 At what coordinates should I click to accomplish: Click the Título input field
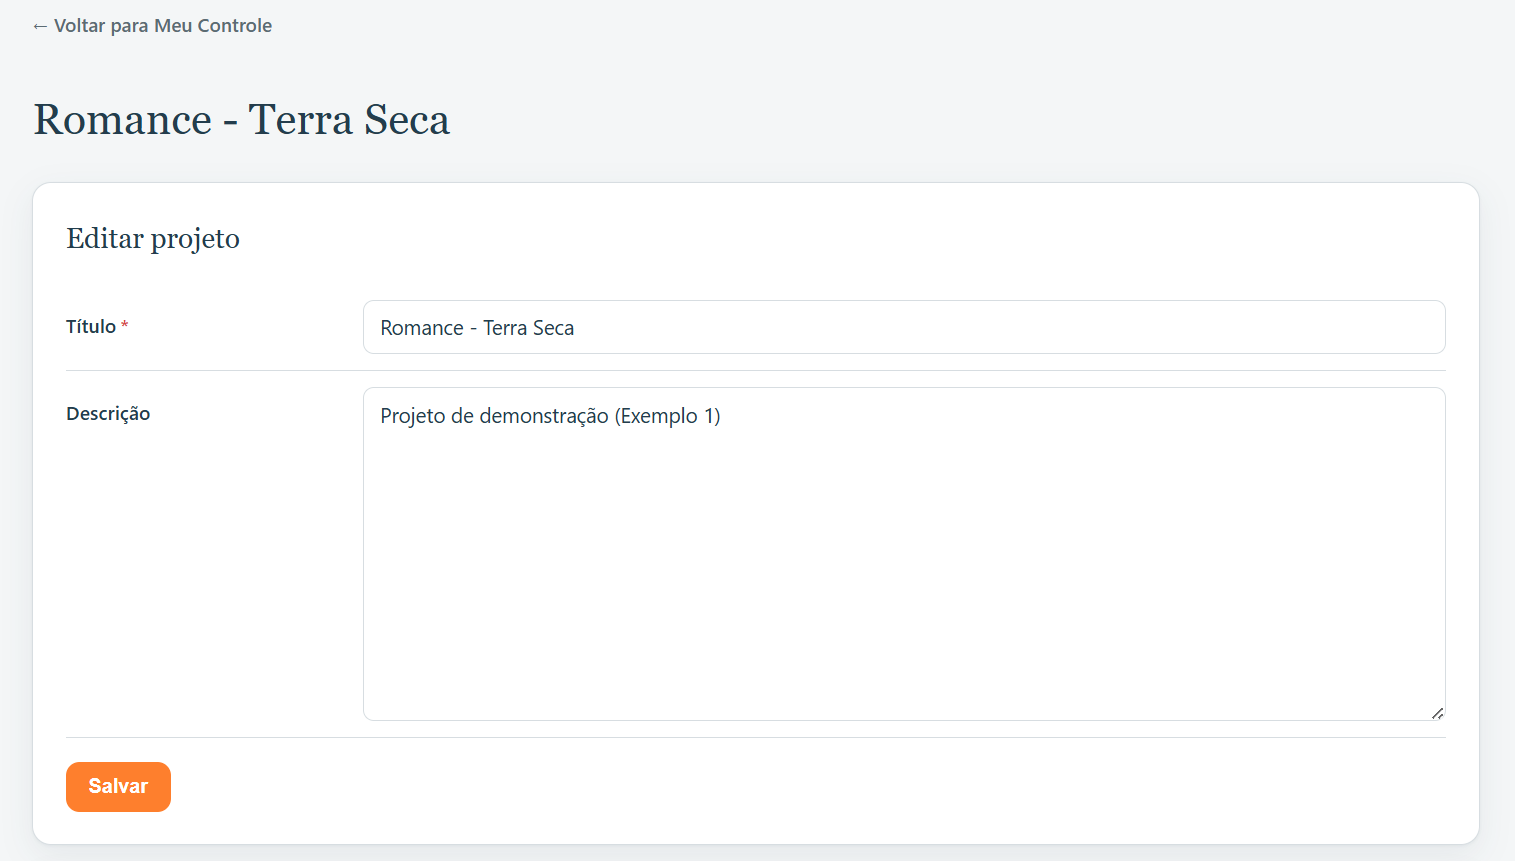[x=904, y=327]
